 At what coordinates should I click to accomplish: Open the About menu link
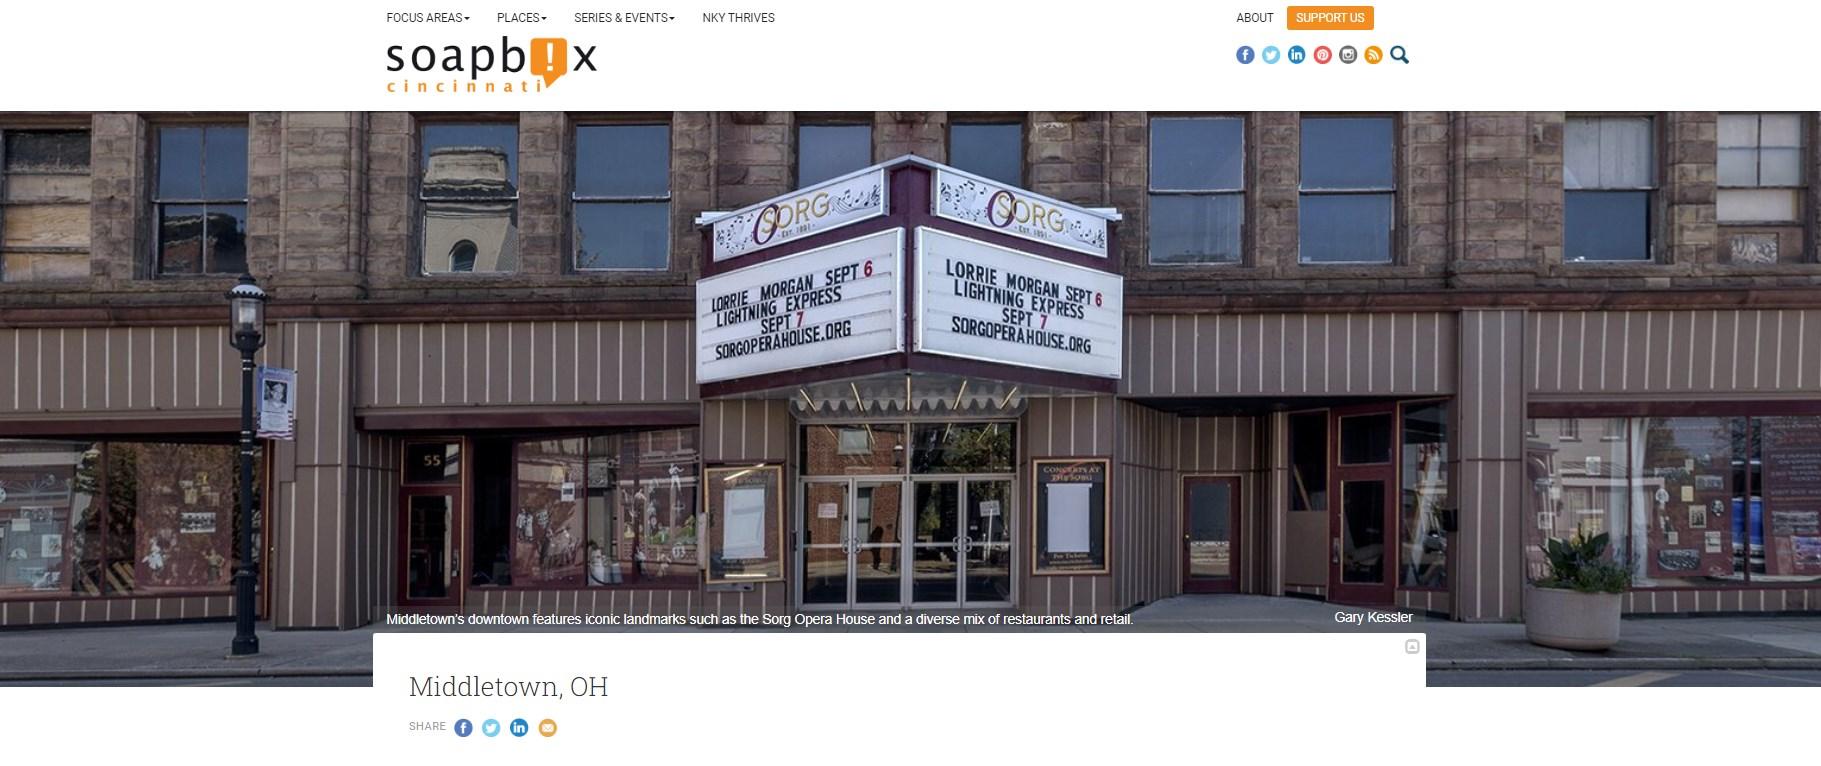(1254, 18)
